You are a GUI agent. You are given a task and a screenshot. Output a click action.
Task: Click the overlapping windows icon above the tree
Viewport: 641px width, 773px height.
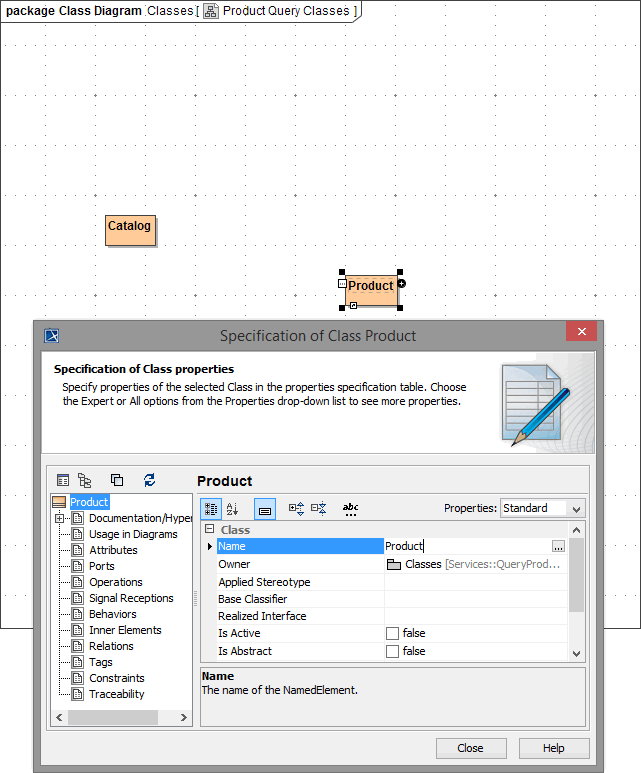click(117, 481)
